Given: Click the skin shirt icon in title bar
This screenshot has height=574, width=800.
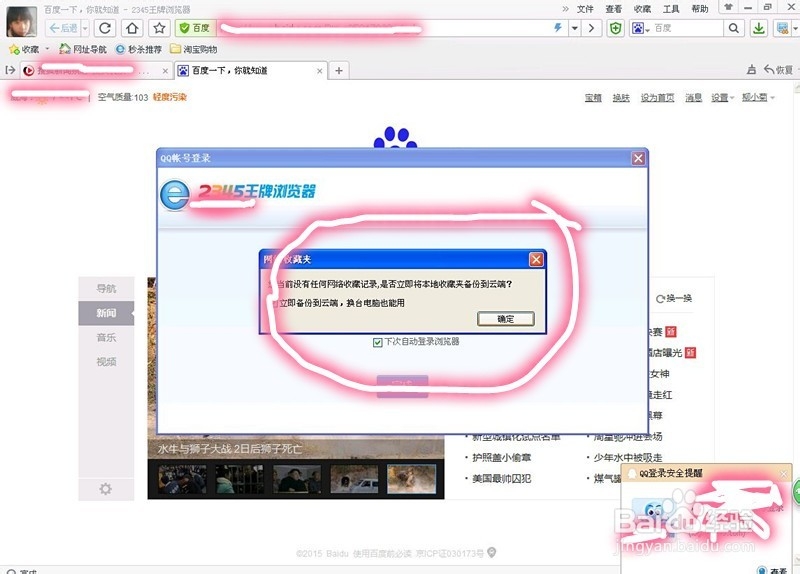Looking at the screenshot, I should pyautogui.click(x=728, y=7).
